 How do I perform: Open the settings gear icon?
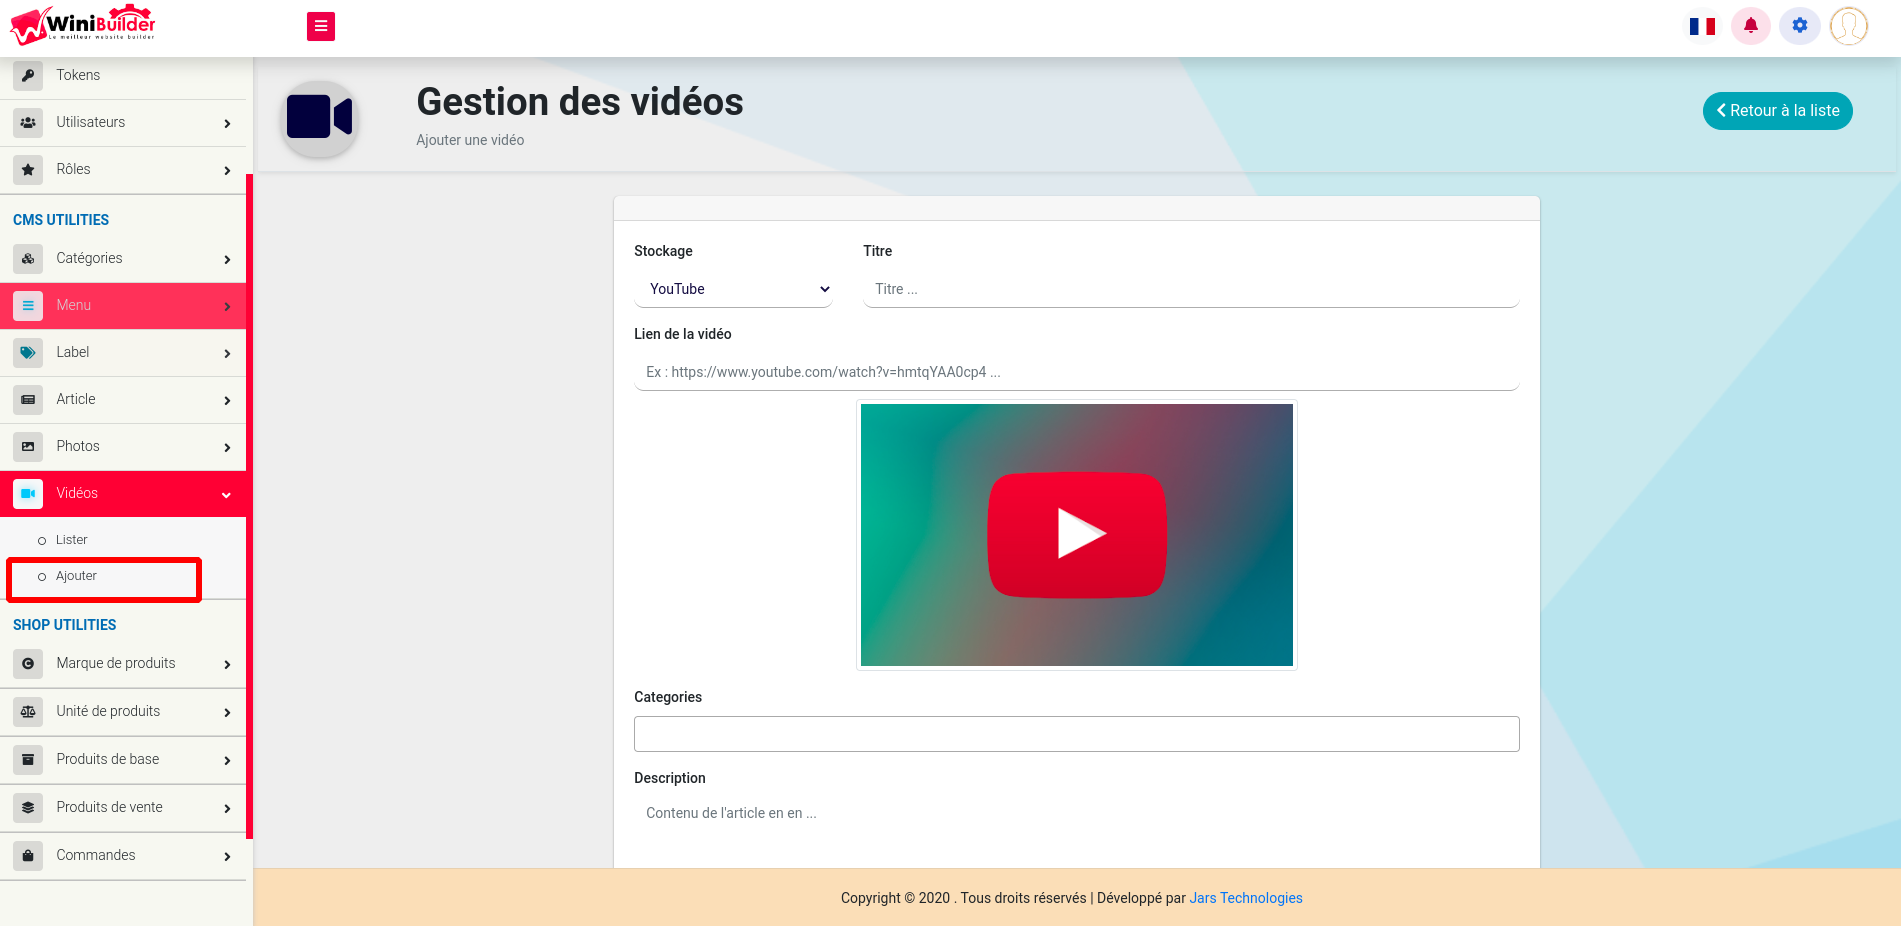coord(1800,26)
